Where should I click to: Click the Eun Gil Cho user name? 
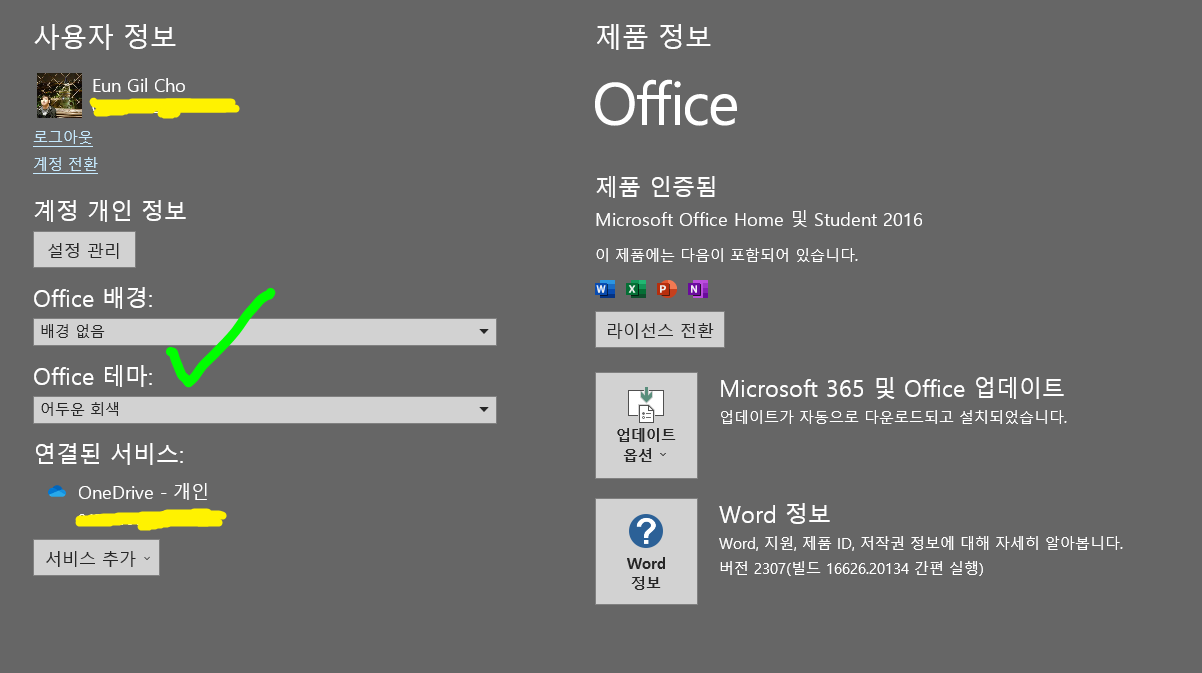tap(139, 86)
